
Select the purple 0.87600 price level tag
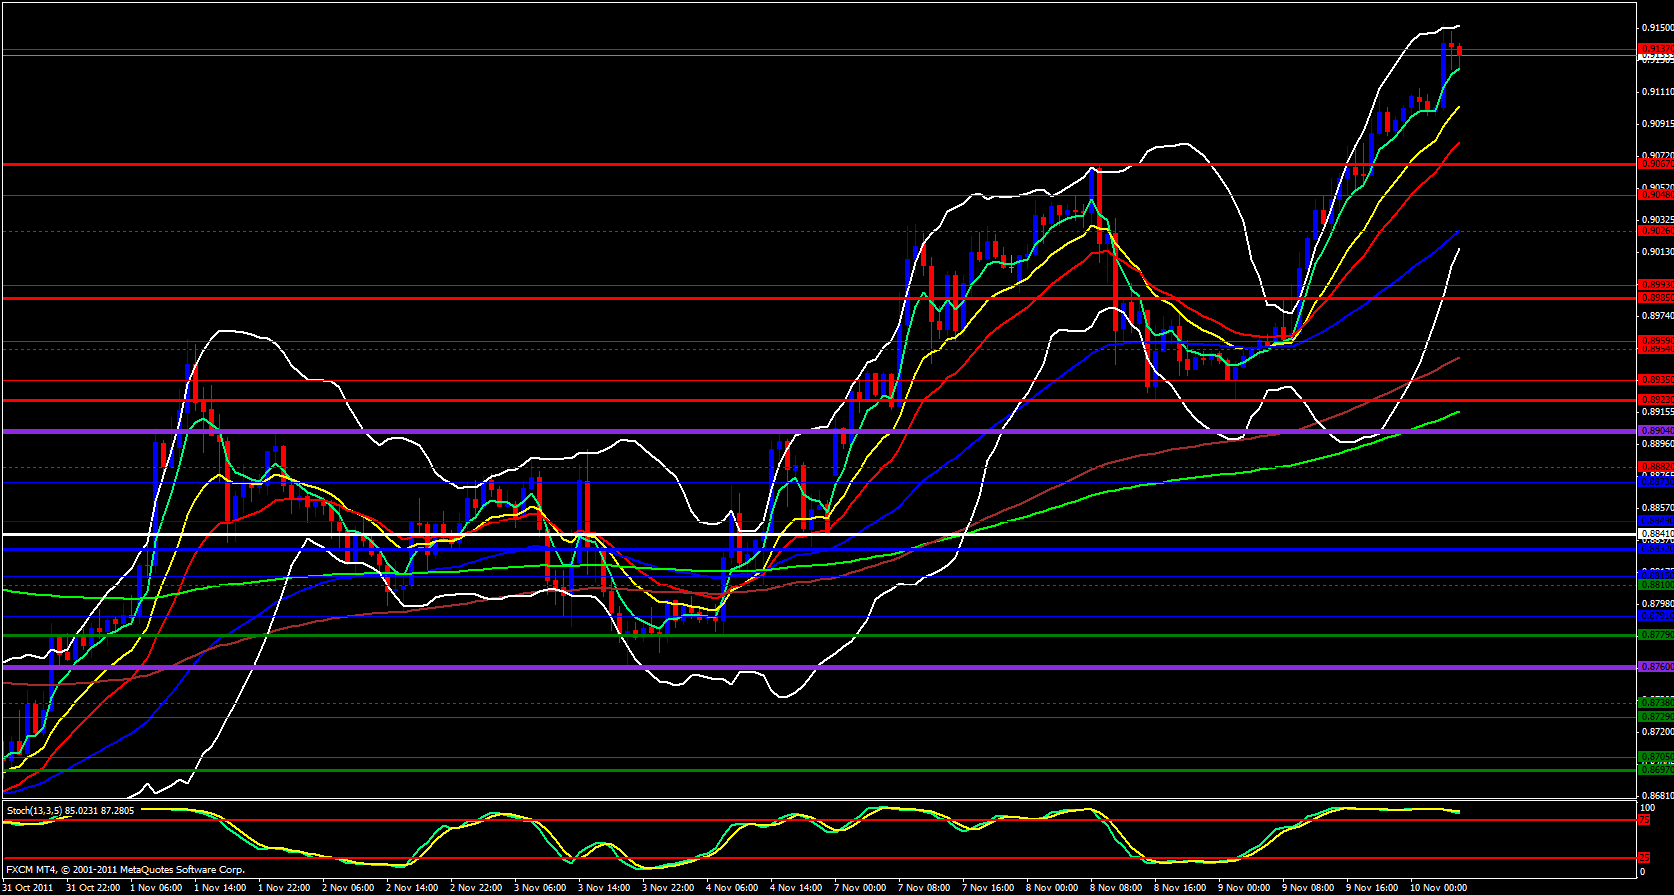(x=1656, y=667)
